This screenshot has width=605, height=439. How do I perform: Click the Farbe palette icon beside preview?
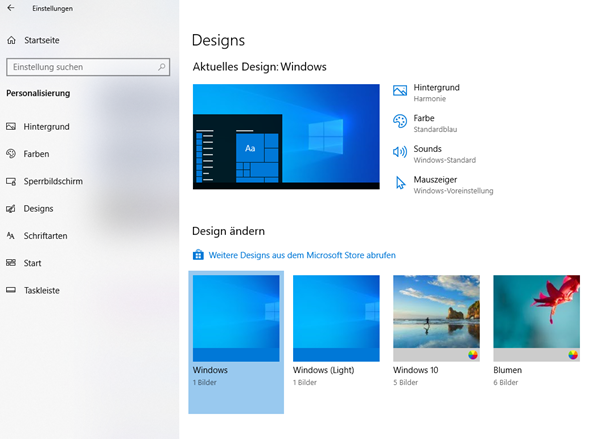[x=400, y=121]
